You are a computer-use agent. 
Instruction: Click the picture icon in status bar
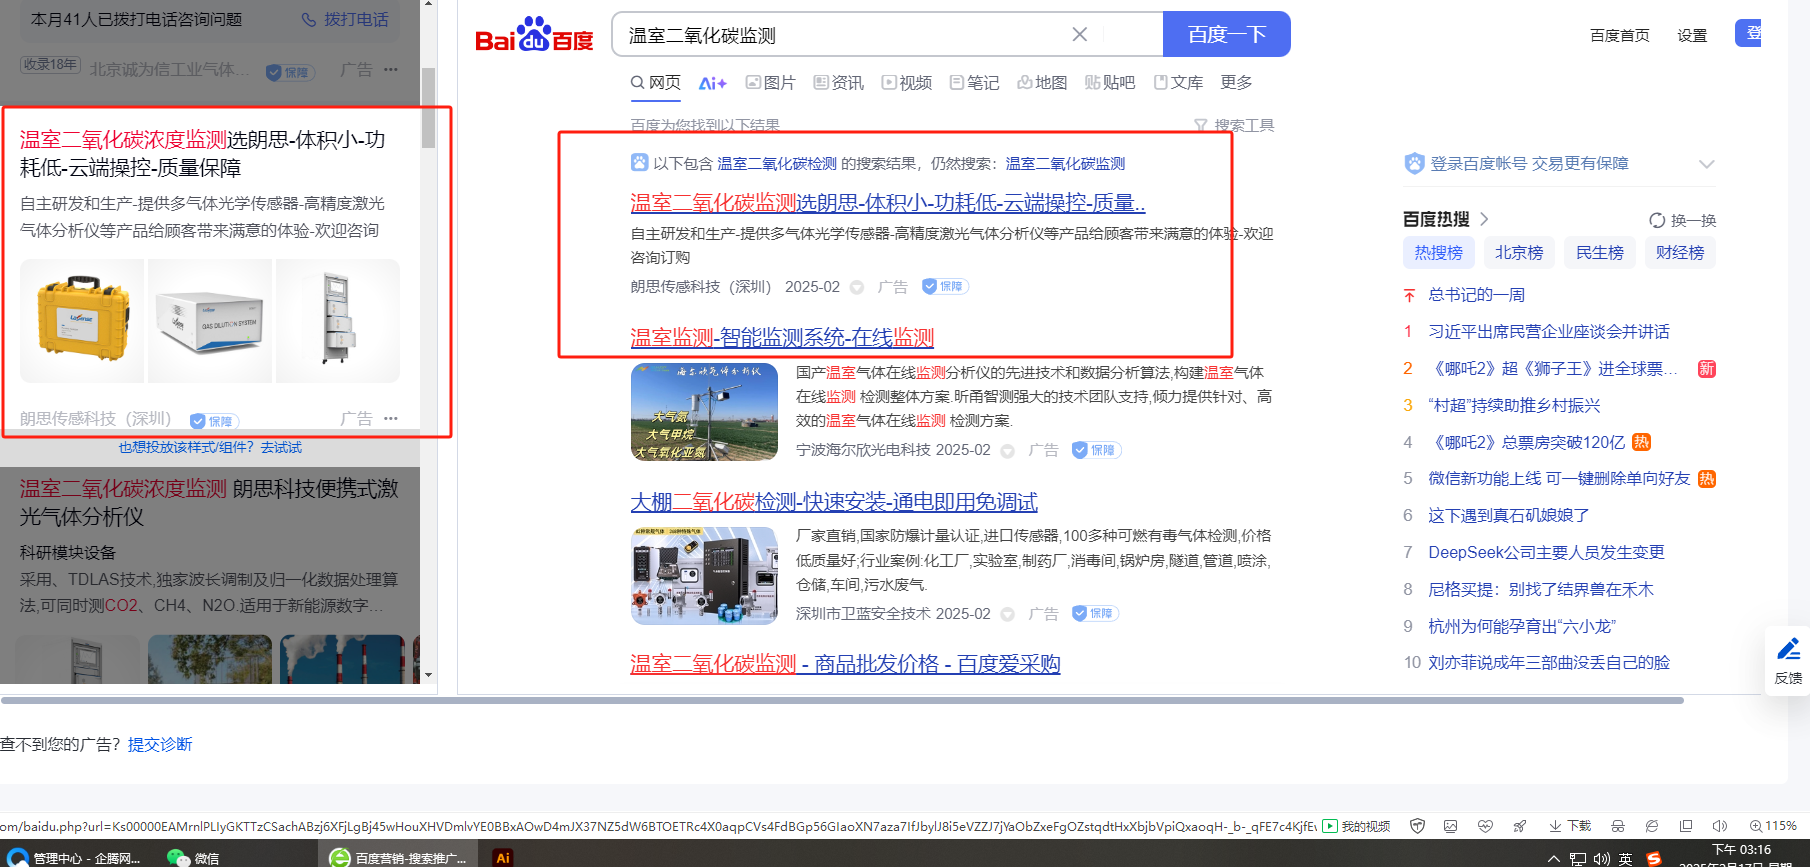[1451, 826]
